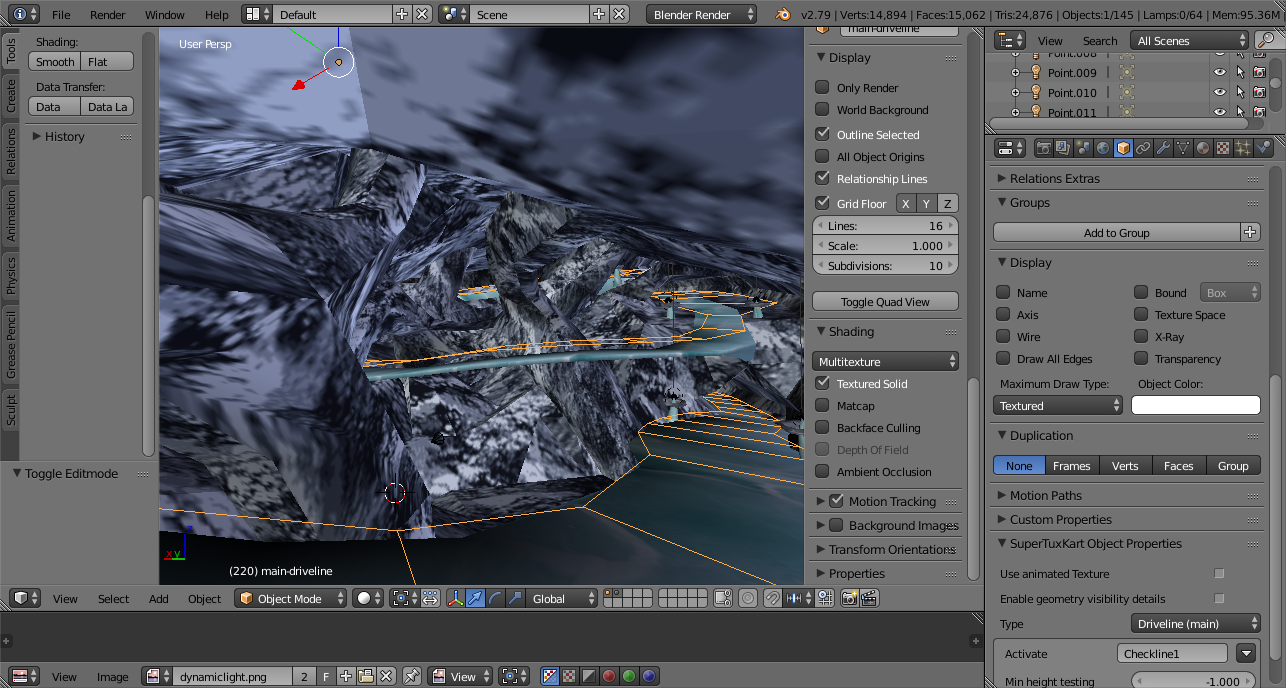Image resolution: width=1286 pixels, height=688 pixels.
Task: Open the Render properties tab (camera icon)
Action: 1043,148
